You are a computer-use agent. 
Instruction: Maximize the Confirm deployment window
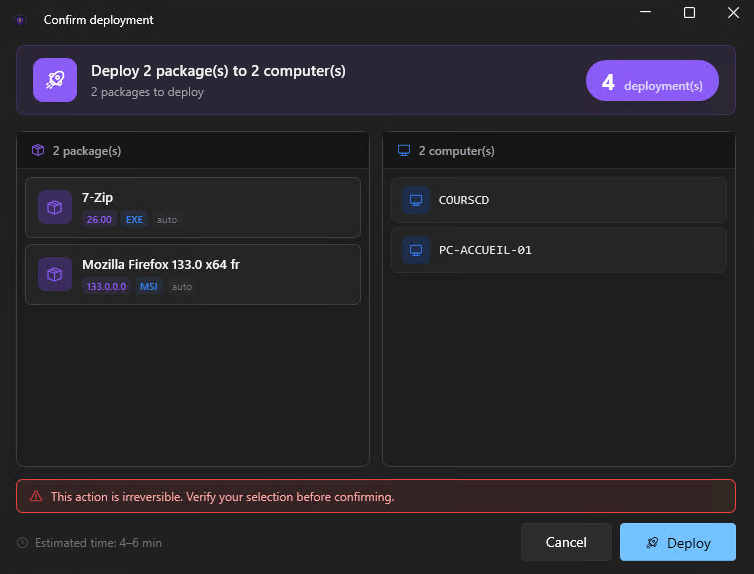click(x=689, y=13)
